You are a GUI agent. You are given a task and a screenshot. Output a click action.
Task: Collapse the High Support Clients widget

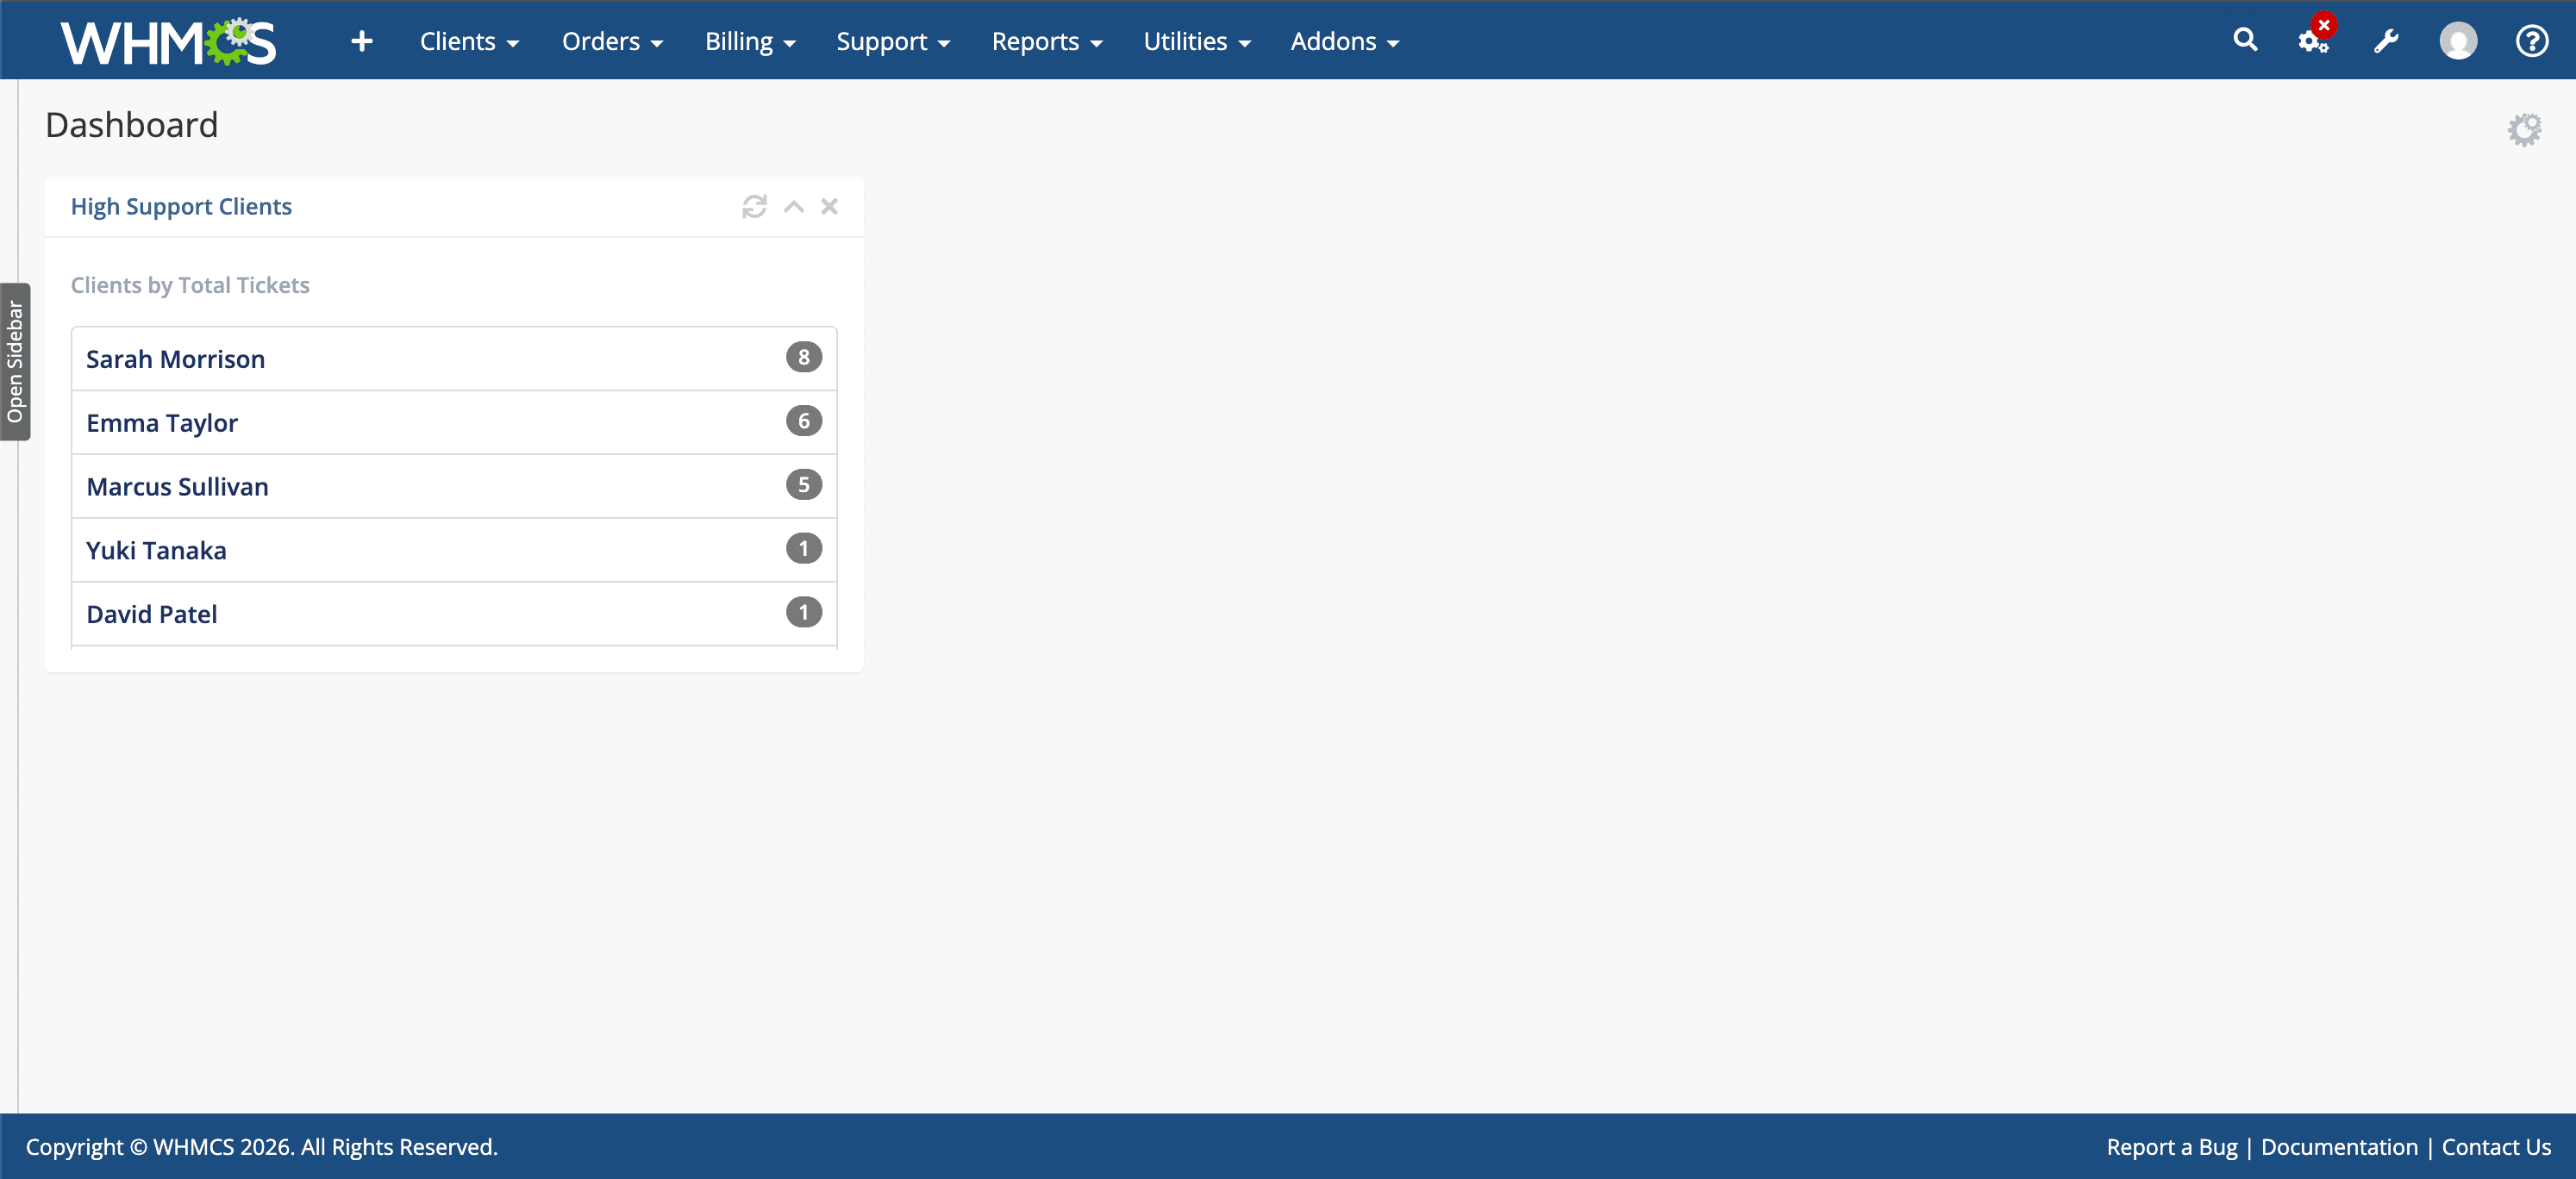click(793, 207)
